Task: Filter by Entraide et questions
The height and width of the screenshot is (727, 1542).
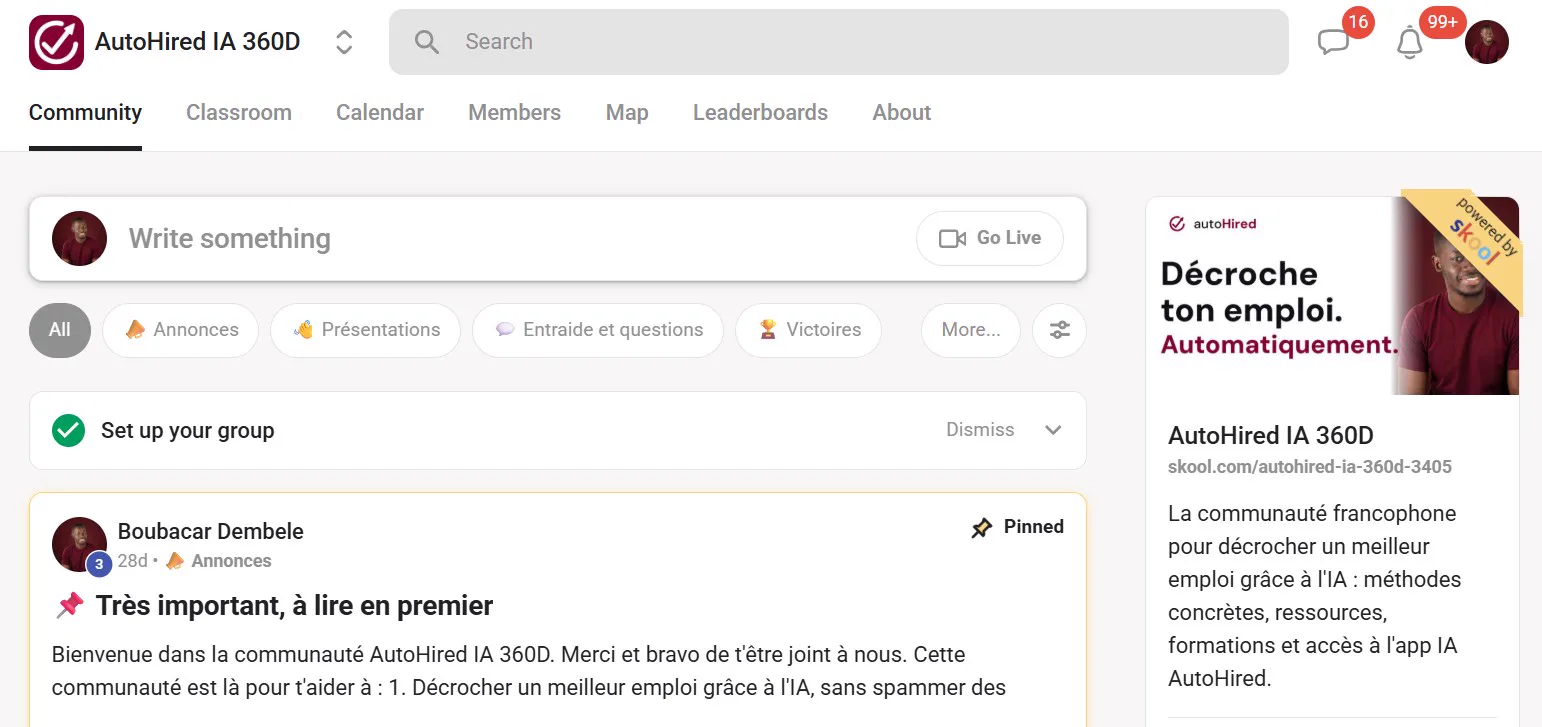Action: coord(598,330)
